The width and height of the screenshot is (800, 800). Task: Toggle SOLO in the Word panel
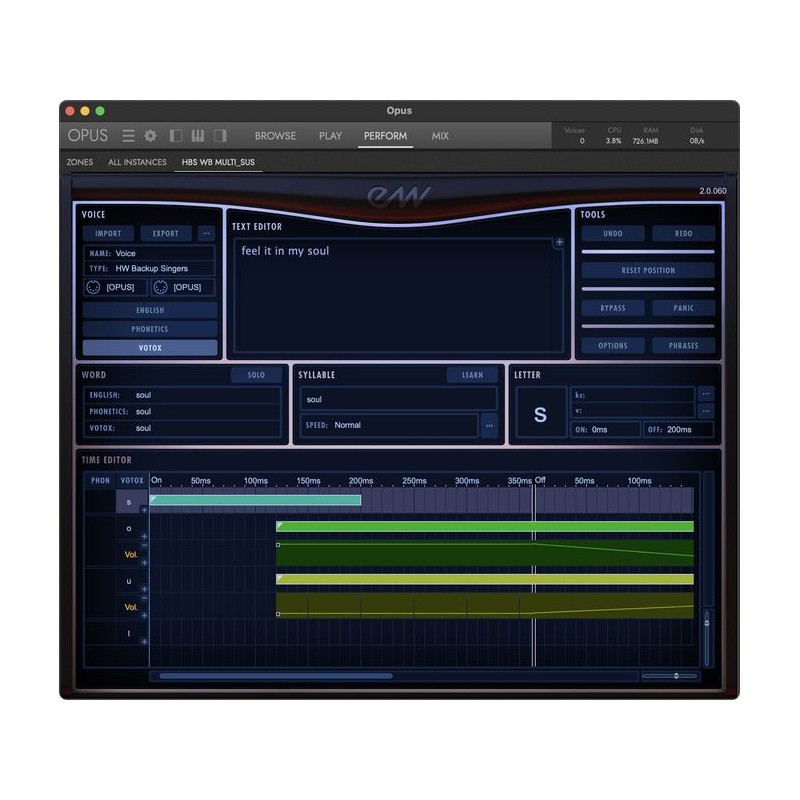coord(256,375)
